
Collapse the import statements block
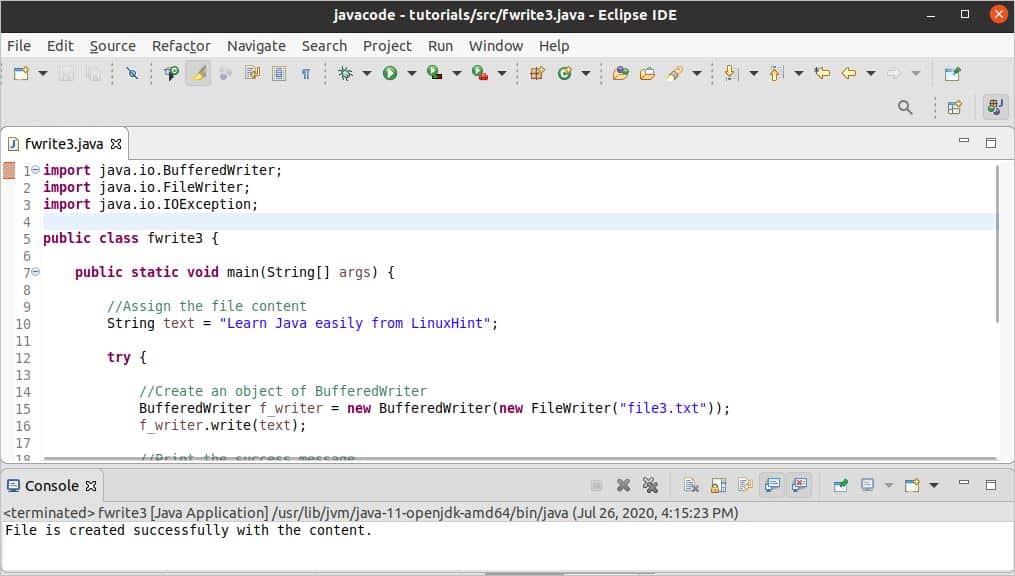point(35,170)
